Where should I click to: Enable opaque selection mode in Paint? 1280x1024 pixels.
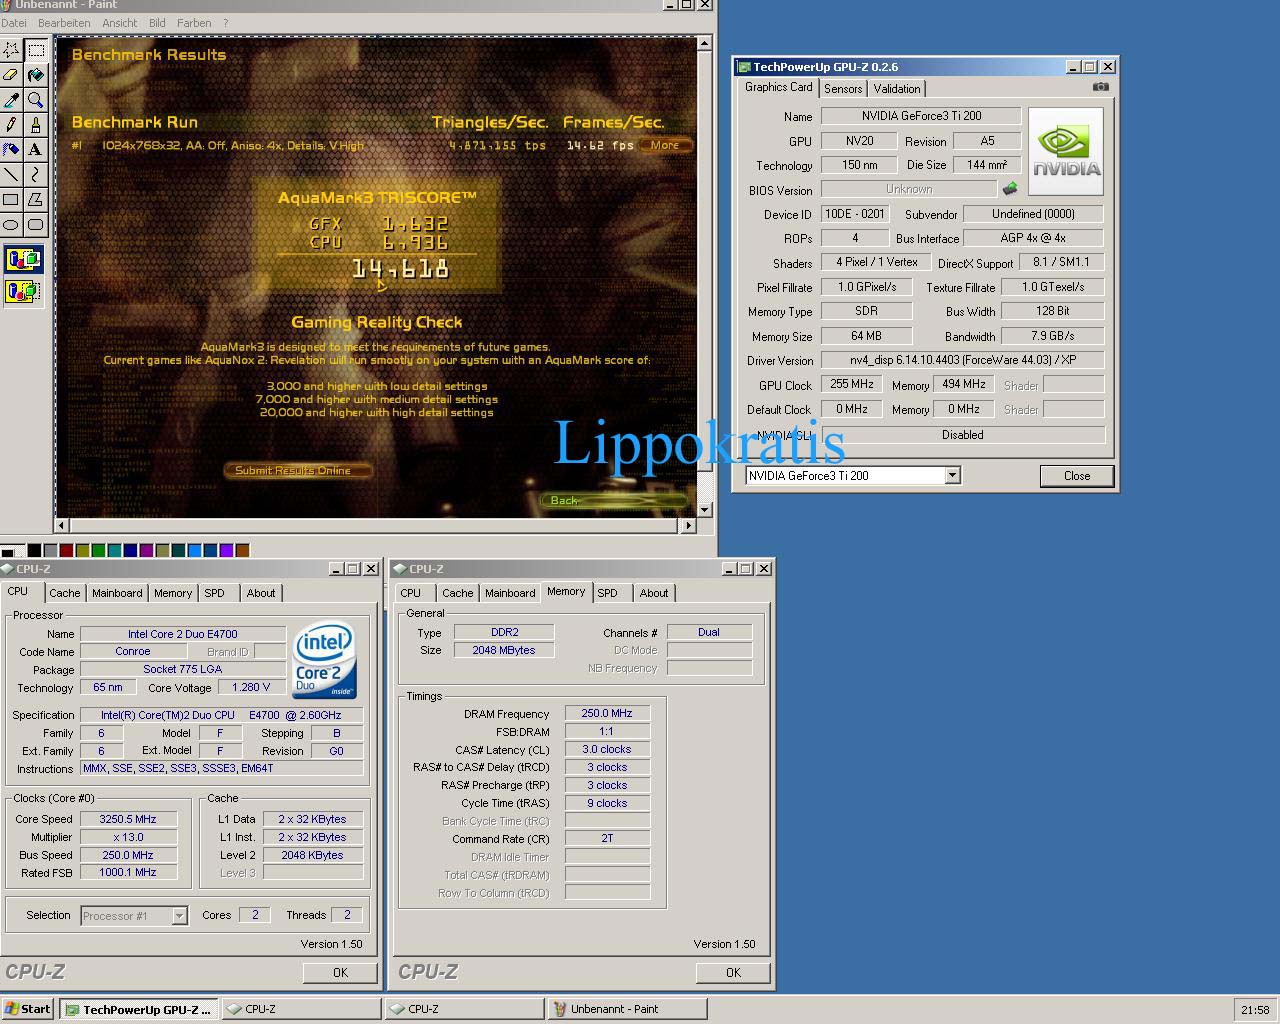click(x=23, y=260)
